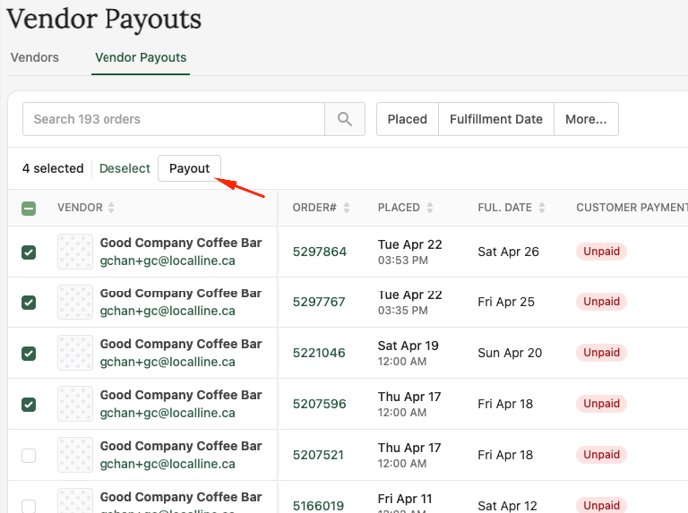Uncheck order 5207596 row checkbox

(x=29, y=404)
